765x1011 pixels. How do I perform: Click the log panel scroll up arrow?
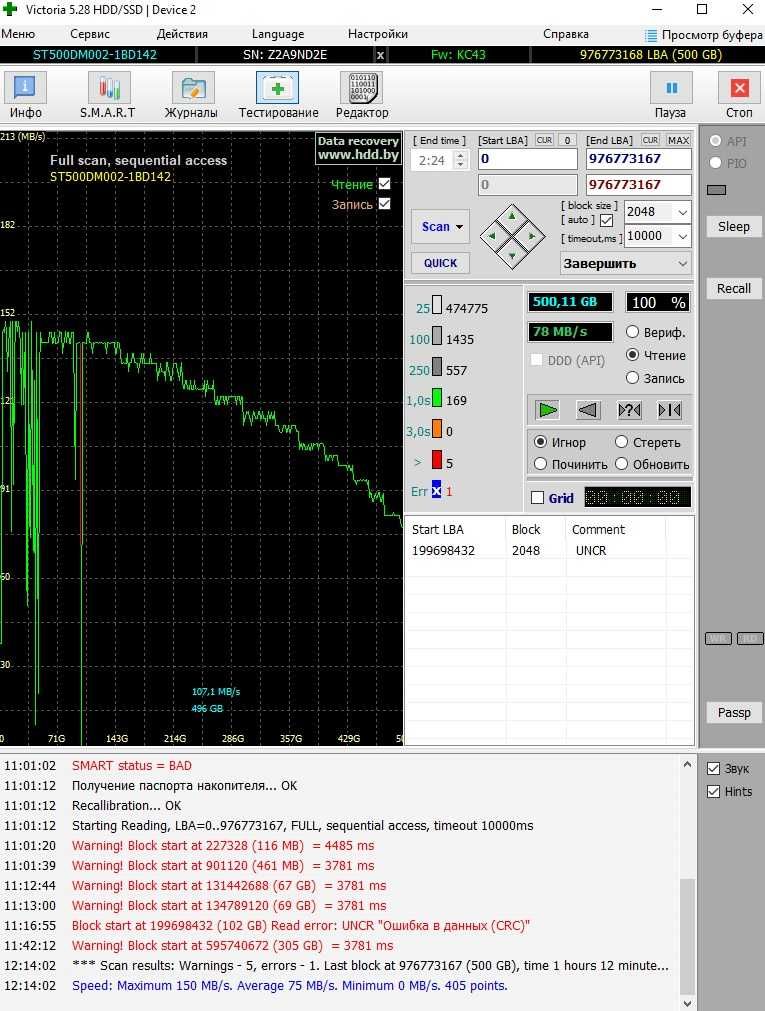687,765
